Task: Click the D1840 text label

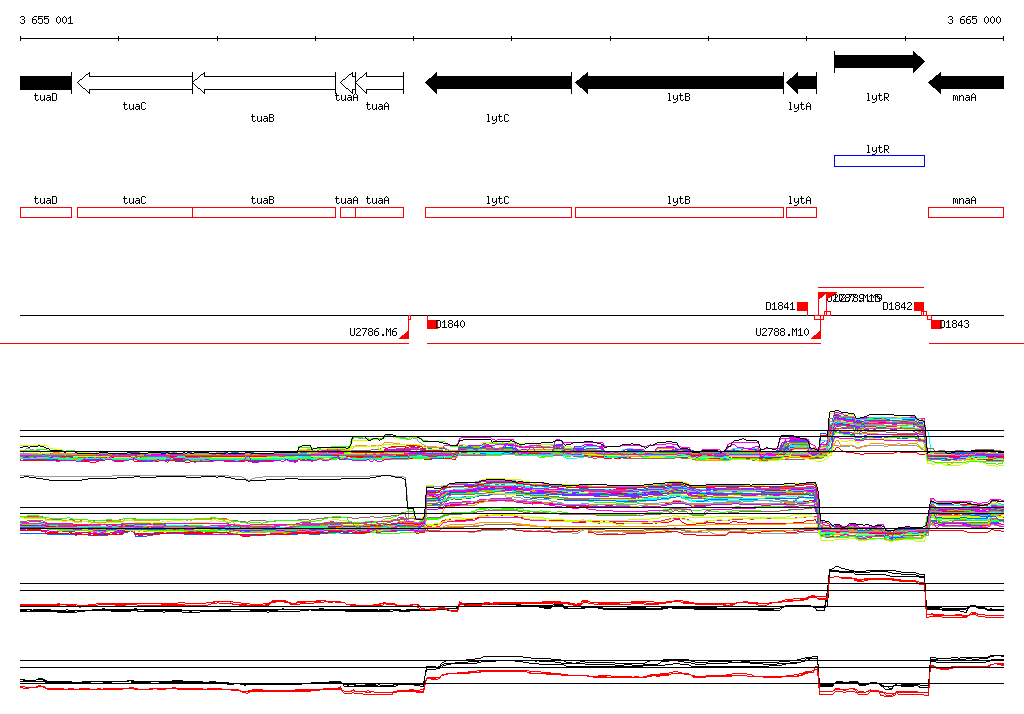Action: [451, 324]
